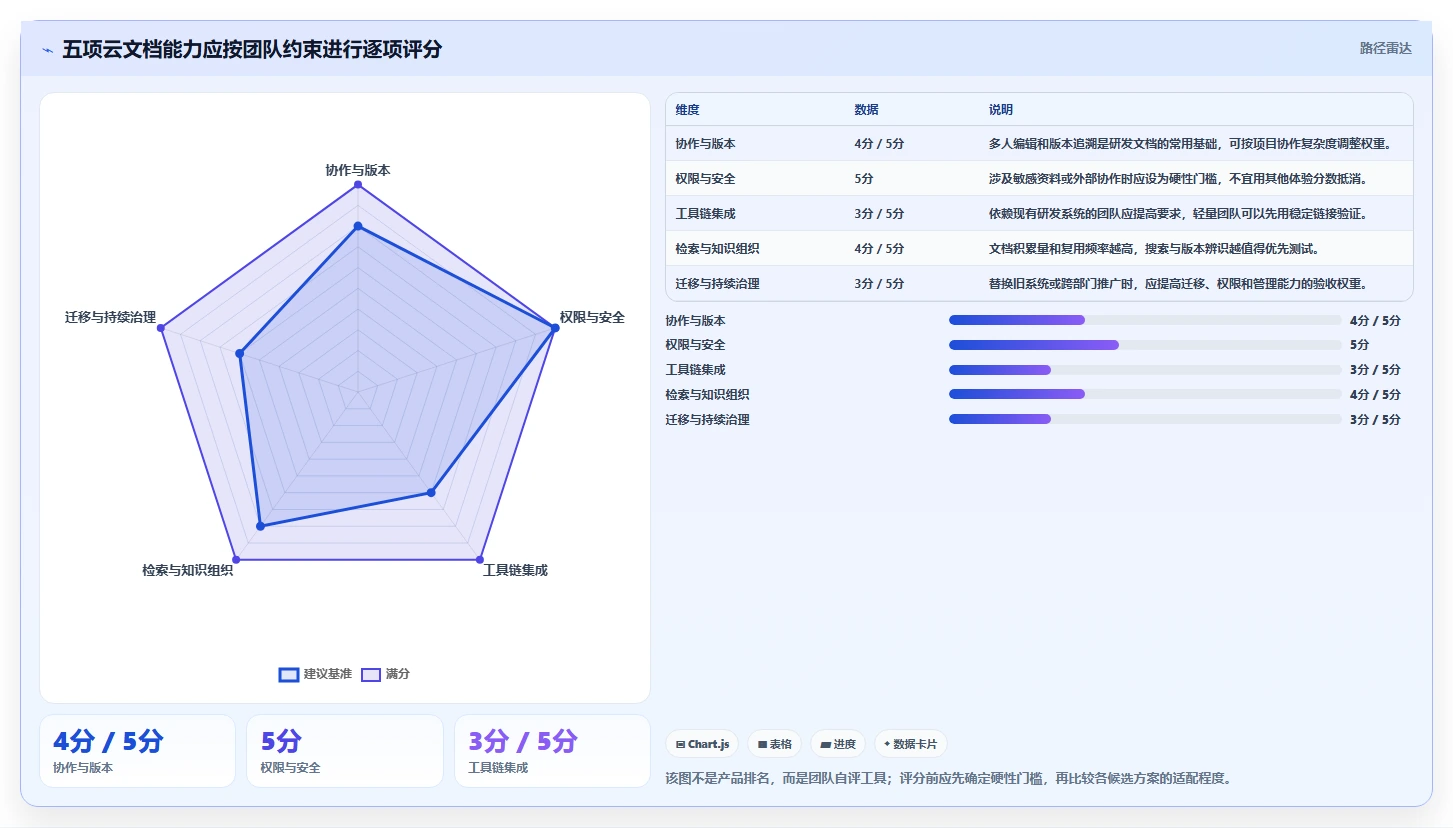This screenshot has height=828, width=1453.
Task: Click the footer note starting 该图不是产品排名
Action: coord(948,778)
